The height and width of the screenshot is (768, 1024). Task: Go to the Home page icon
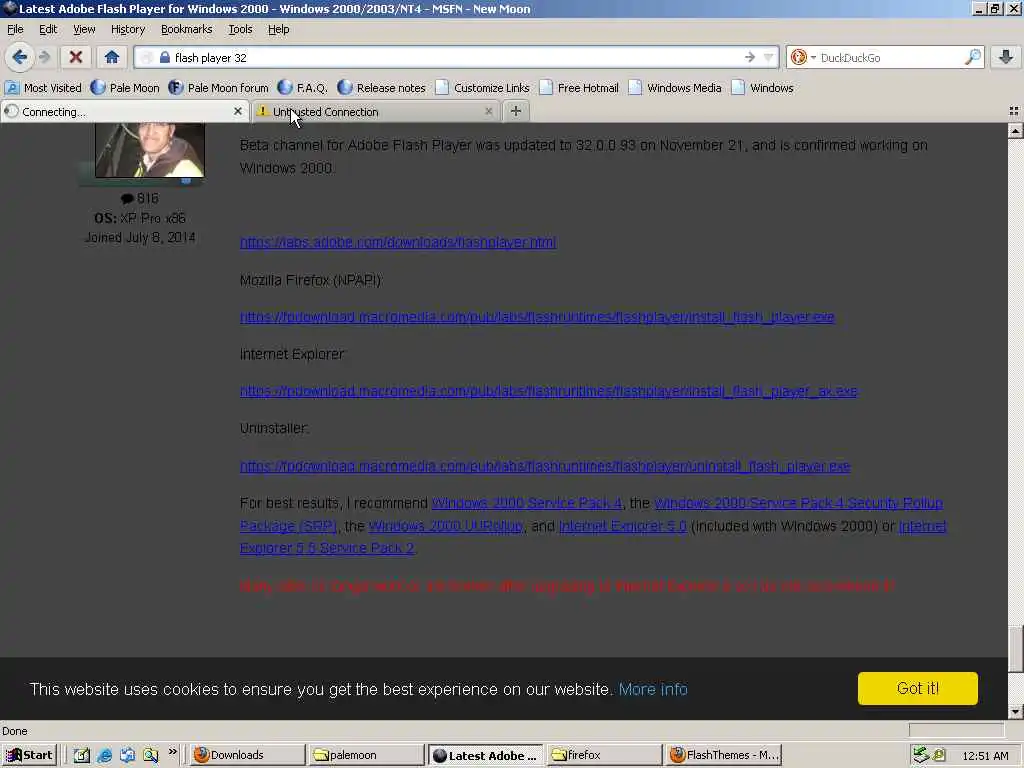point(112,57)
